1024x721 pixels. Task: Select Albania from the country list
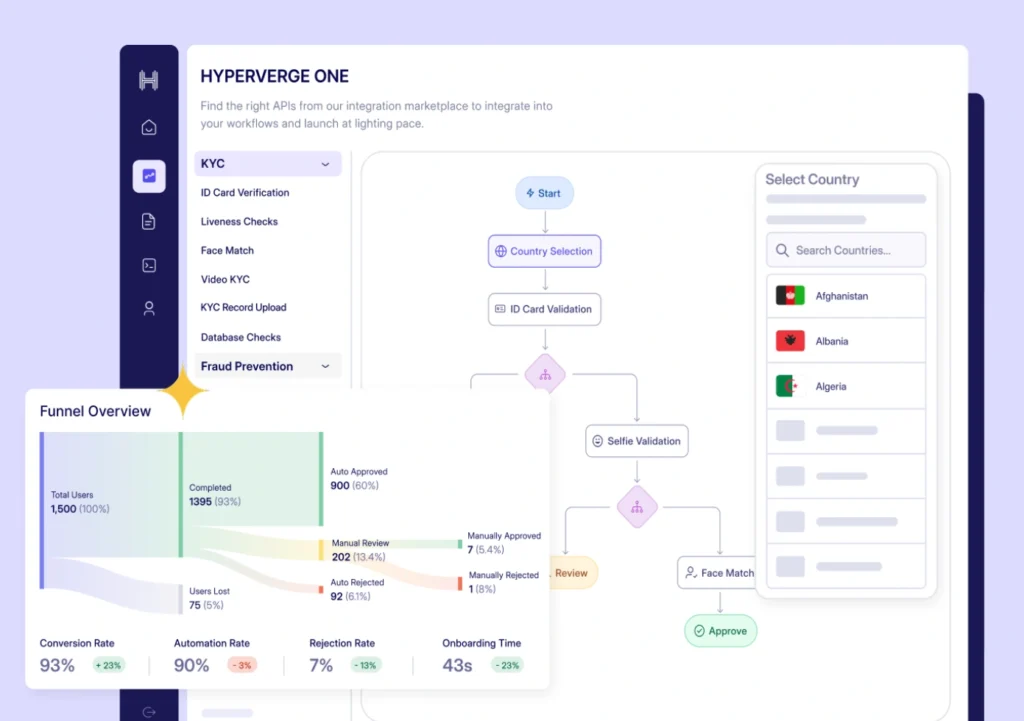point(831,341)
